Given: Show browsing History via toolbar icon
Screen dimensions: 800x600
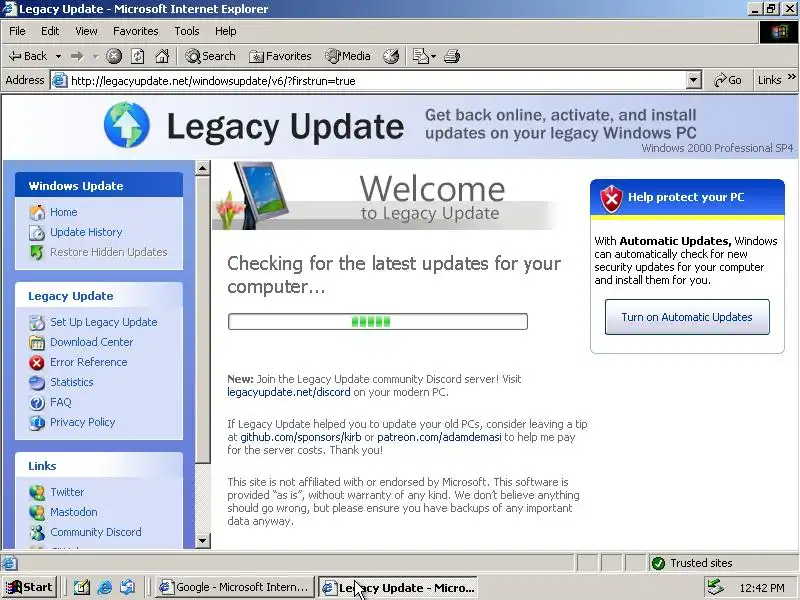Looking at the screenshot, I should [391, 56].
